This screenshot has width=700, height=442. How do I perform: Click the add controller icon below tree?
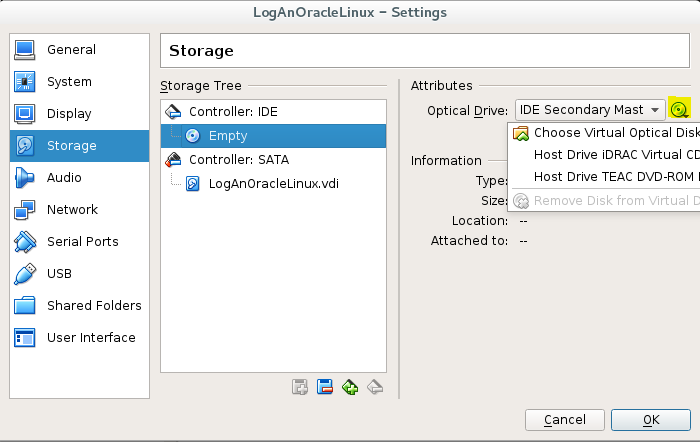[300, 387]
